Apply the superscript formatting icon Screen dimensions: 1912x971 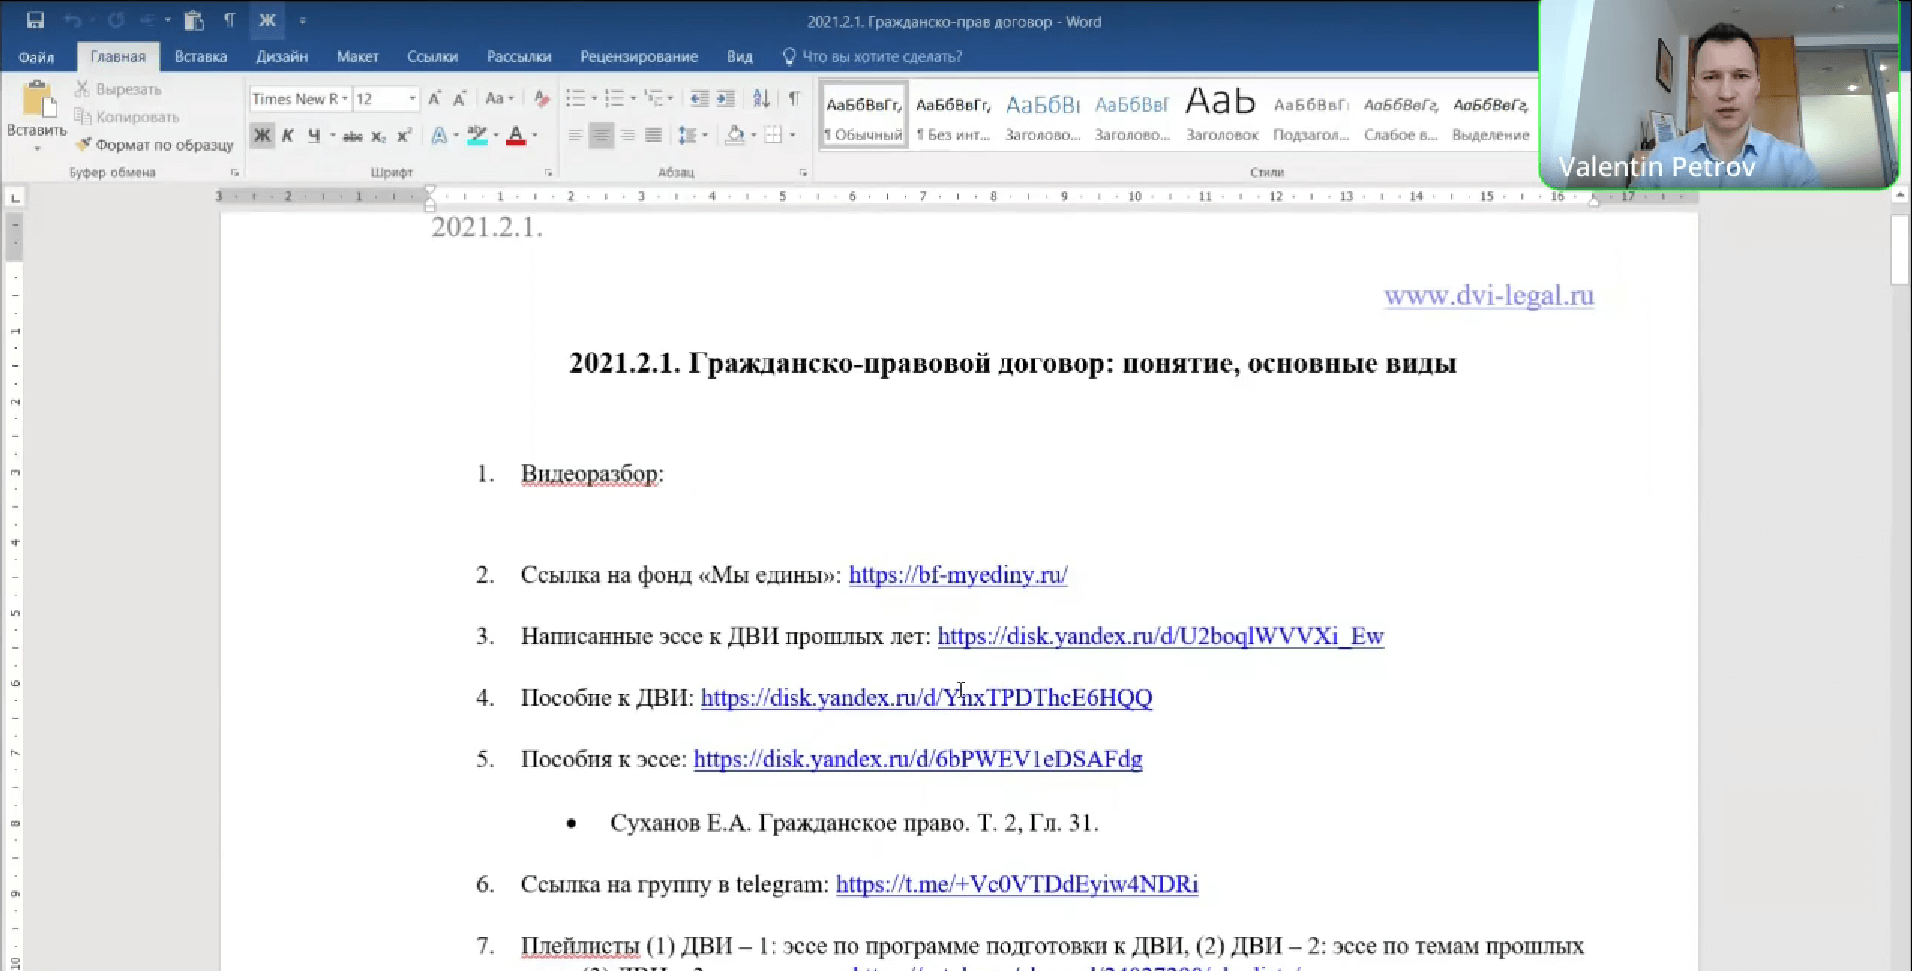point(402,135)
